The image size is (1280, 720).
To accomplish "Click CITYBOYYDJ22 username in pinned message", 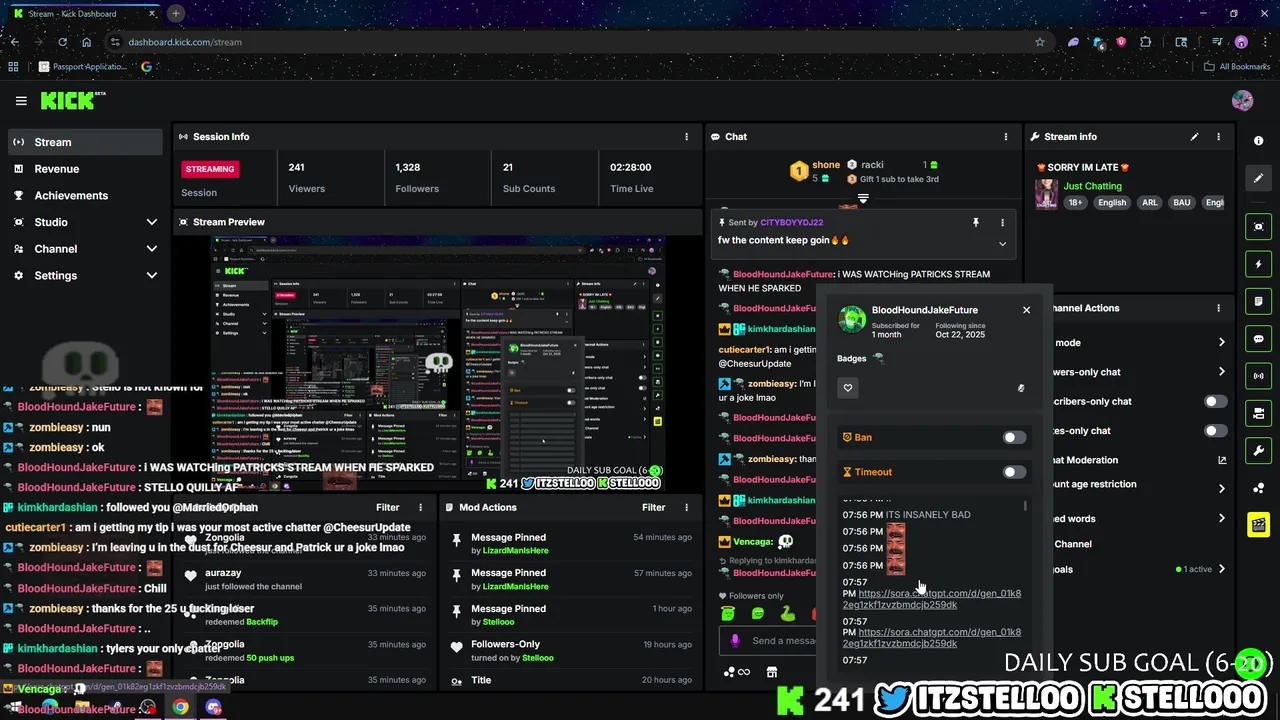I will 792,223.
